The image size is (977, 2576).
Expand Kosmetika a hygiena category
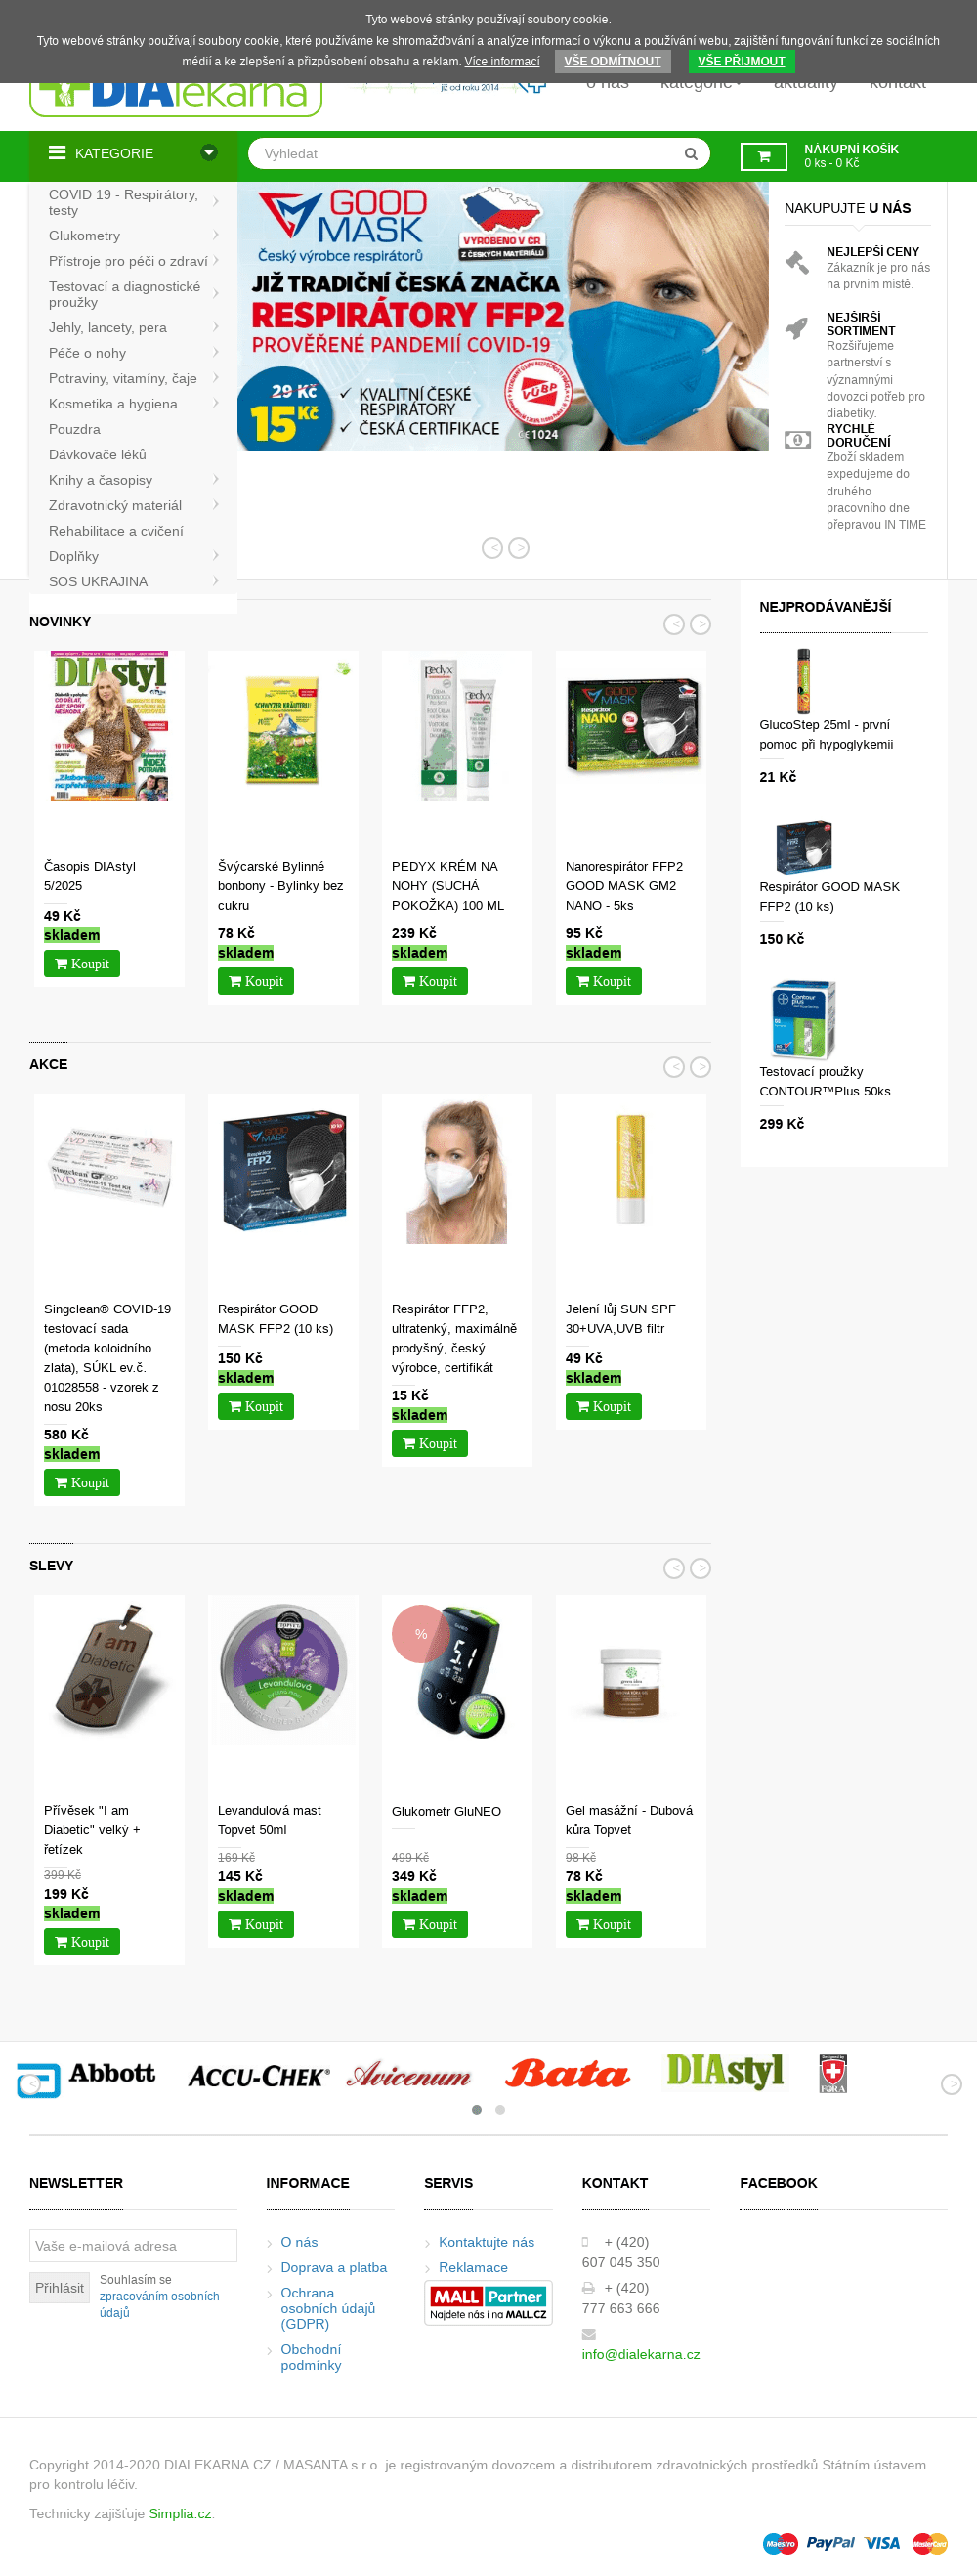coord(215,403)
